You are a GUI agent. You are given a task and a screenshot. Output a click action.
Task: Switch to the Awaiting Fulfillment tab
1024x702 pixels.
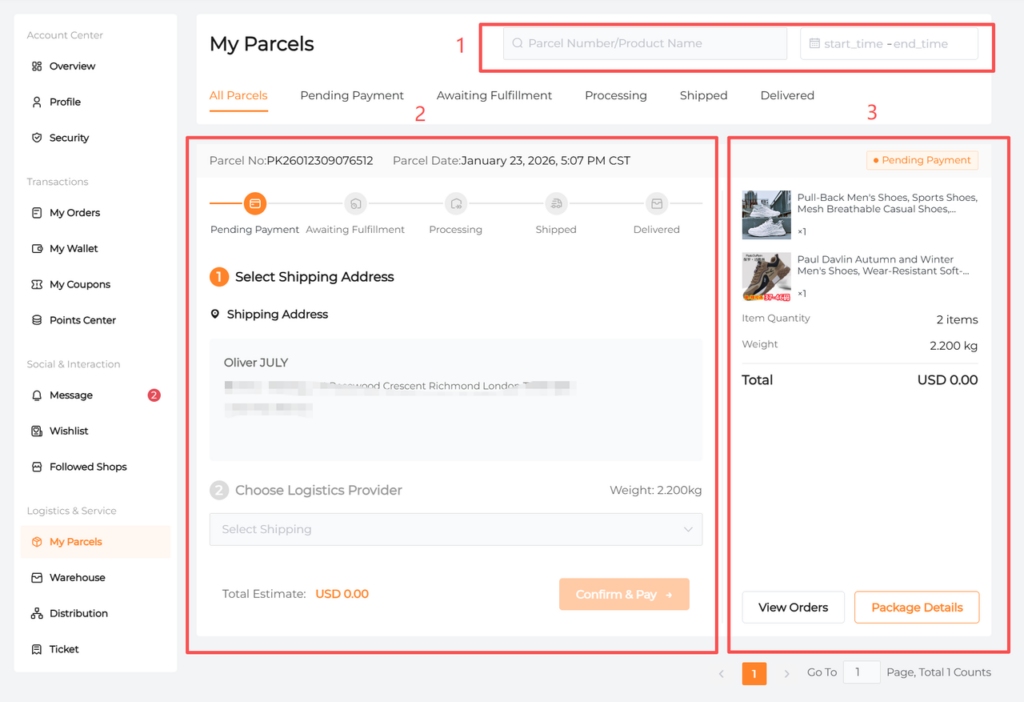click(494, 96)
